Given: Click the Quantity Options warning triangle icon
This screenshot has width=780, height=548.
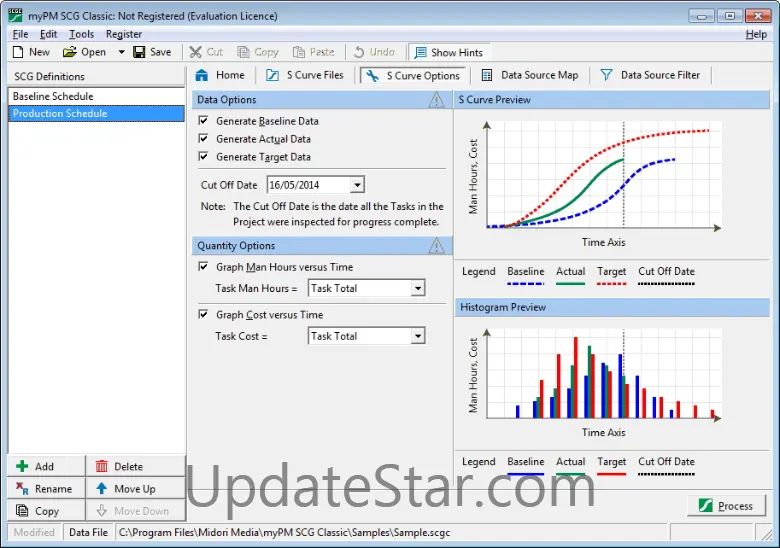Looking at the screenshot, I should pos(437,246).
